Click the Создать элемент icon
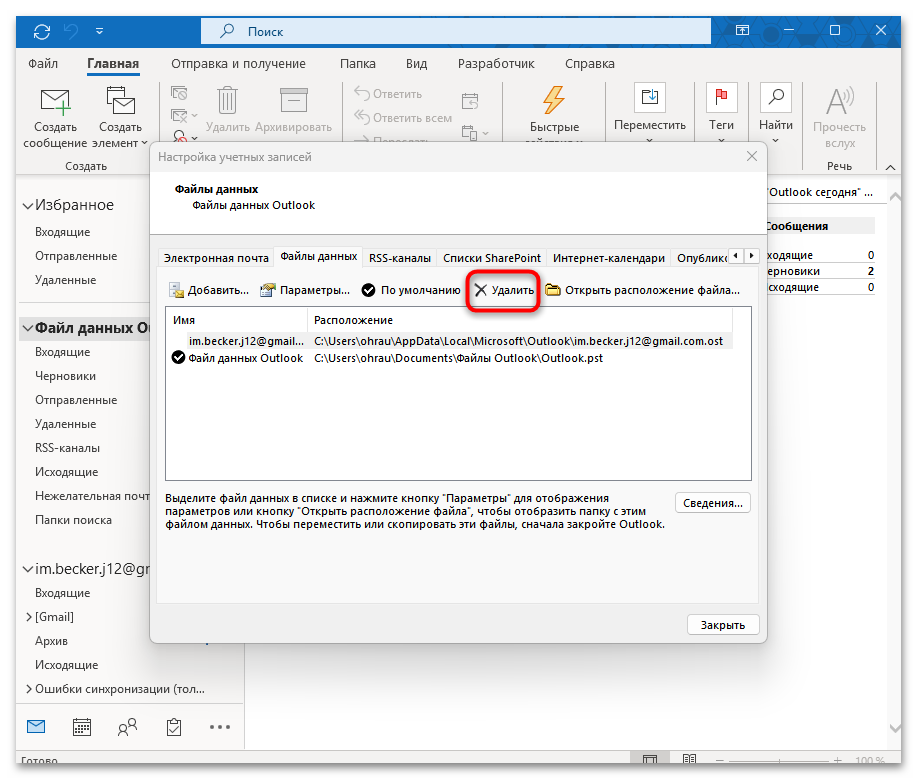This screenshot has width=917, height=779. tap(120, 101)
